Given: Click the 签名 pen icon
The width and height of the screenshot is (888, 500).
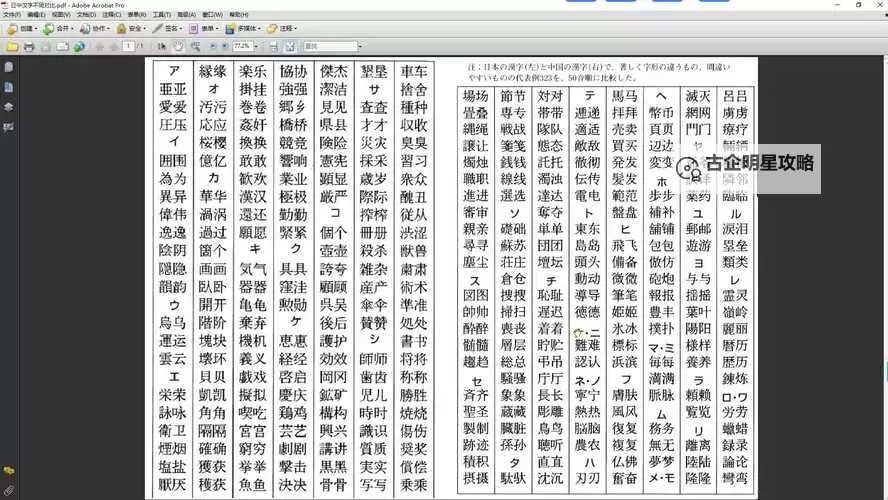Looking at the screenshot, I should pyautogui.click(x=157, y=28).
